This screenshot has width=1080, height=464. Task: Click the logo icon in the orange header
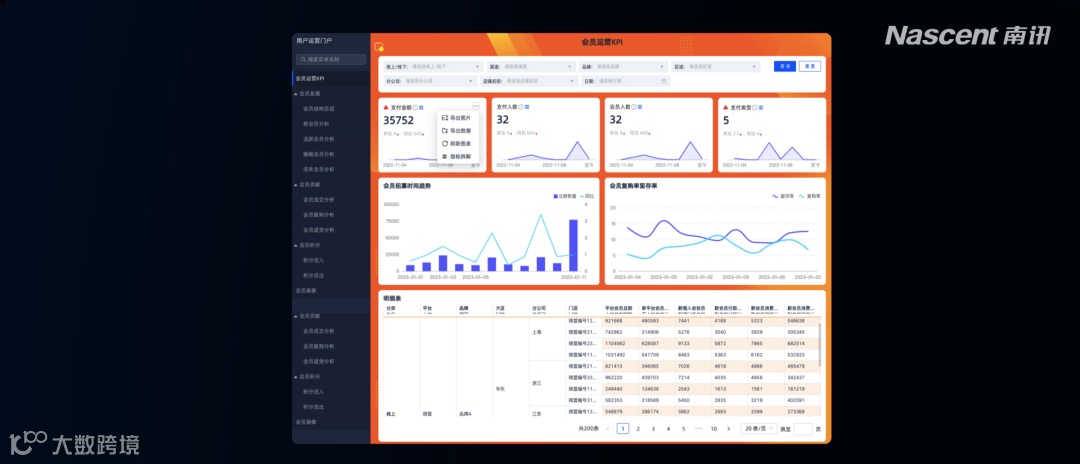(378, 47)
